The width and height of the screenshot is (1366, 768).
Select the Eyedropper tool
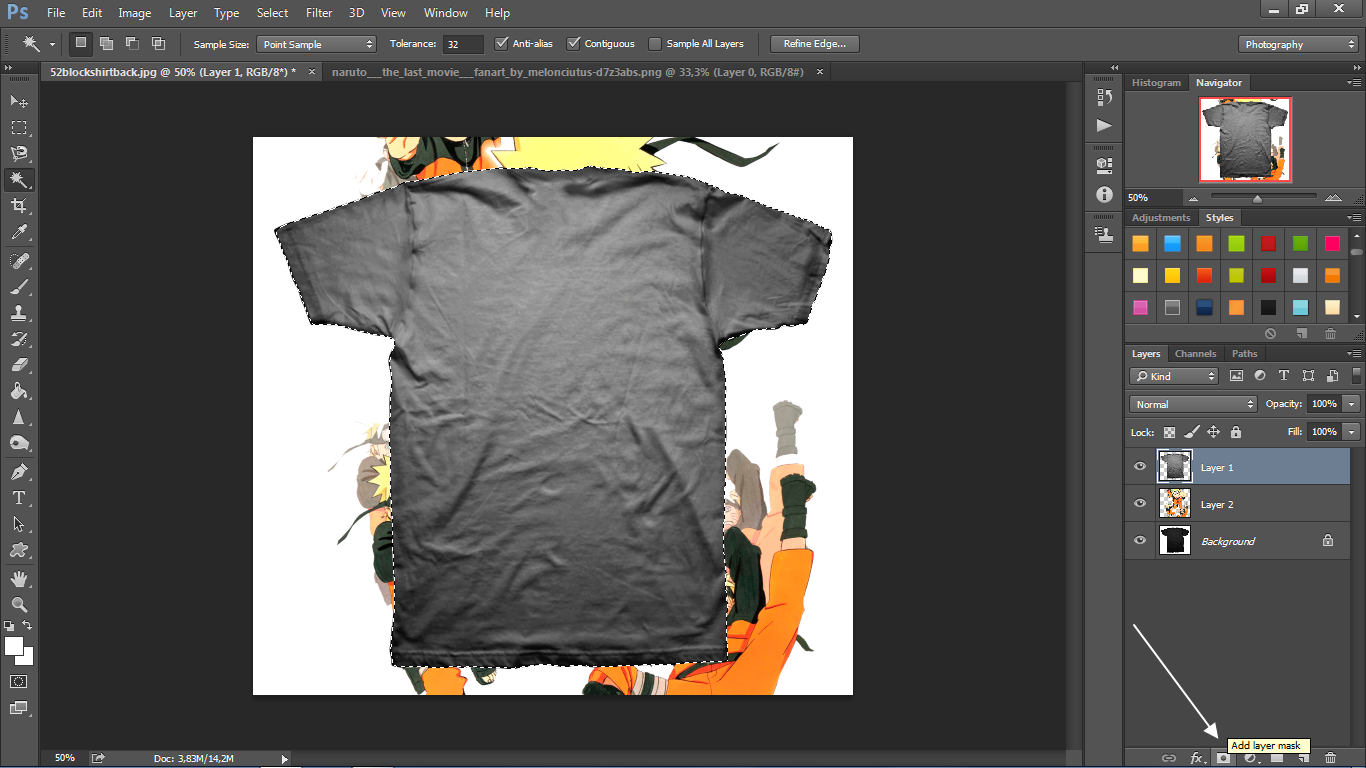19,232
